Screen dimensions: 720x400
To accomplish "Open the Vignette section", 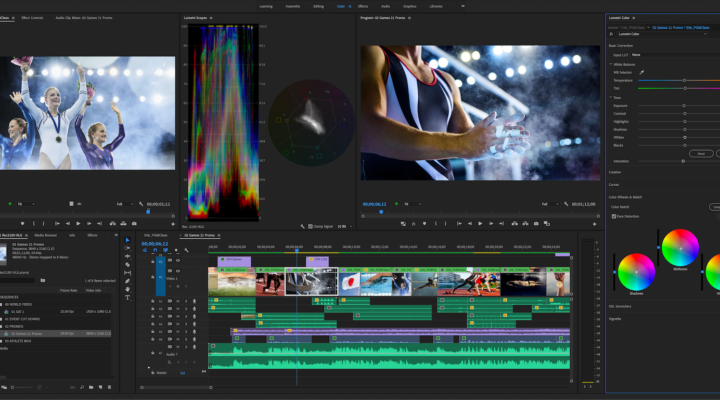I will [x=615, y=319].
